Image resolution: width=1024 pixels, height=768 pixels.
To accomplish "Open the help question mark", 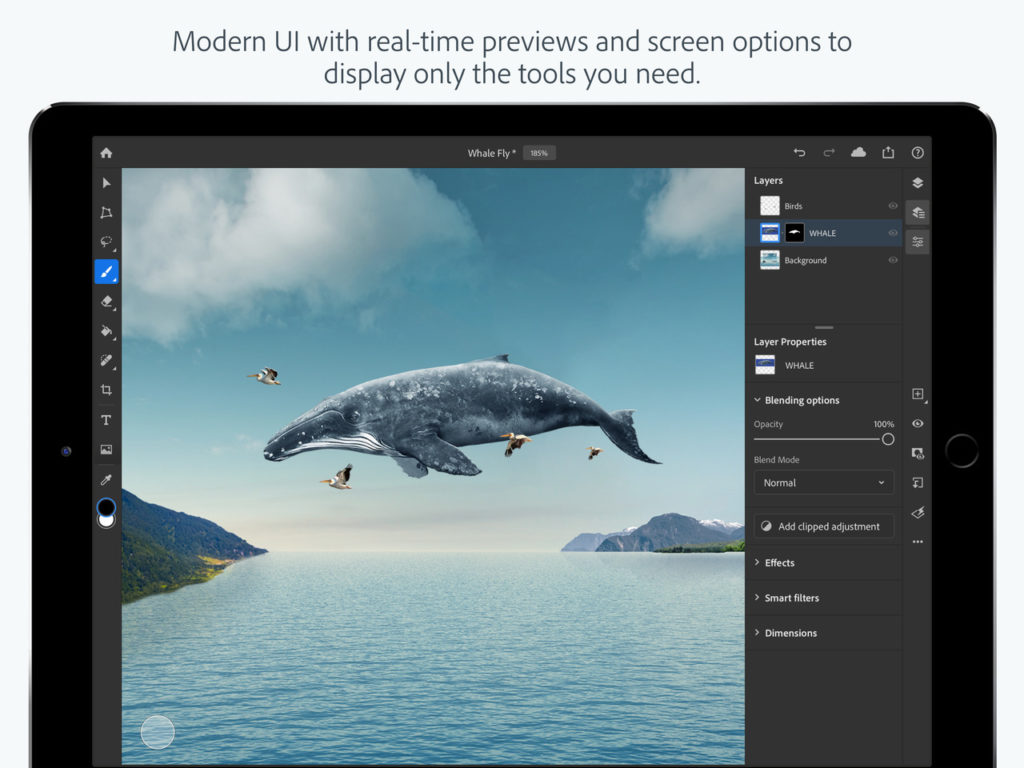I will [x=917, y=152].
